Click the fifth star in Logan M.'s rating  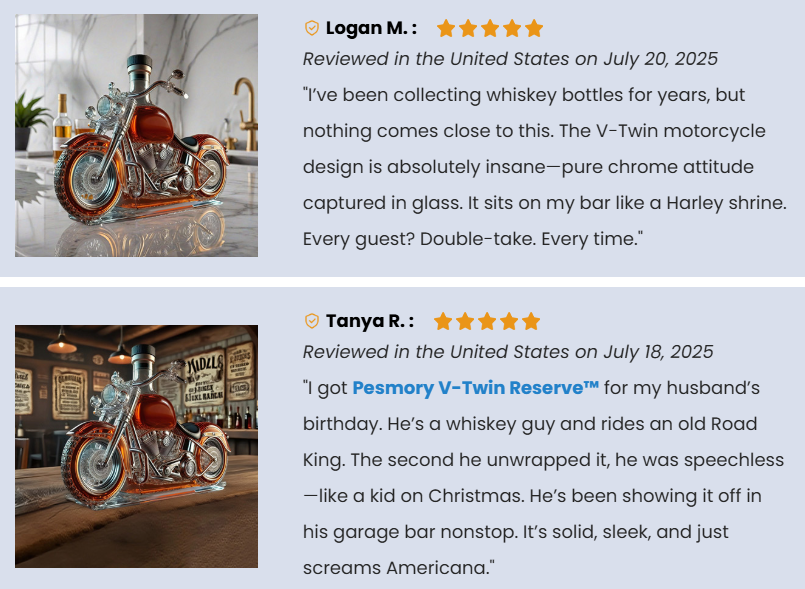point(534,28)
